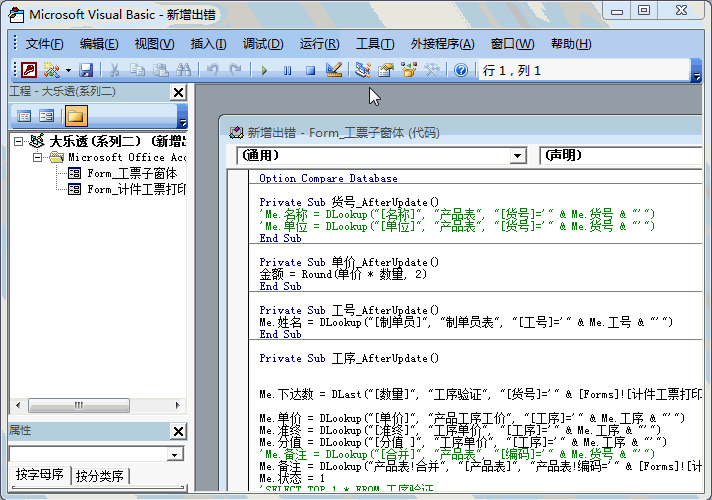Click the Break pause icon
Viewport: 712px width, 500px height.
click(x=287, y=70)
